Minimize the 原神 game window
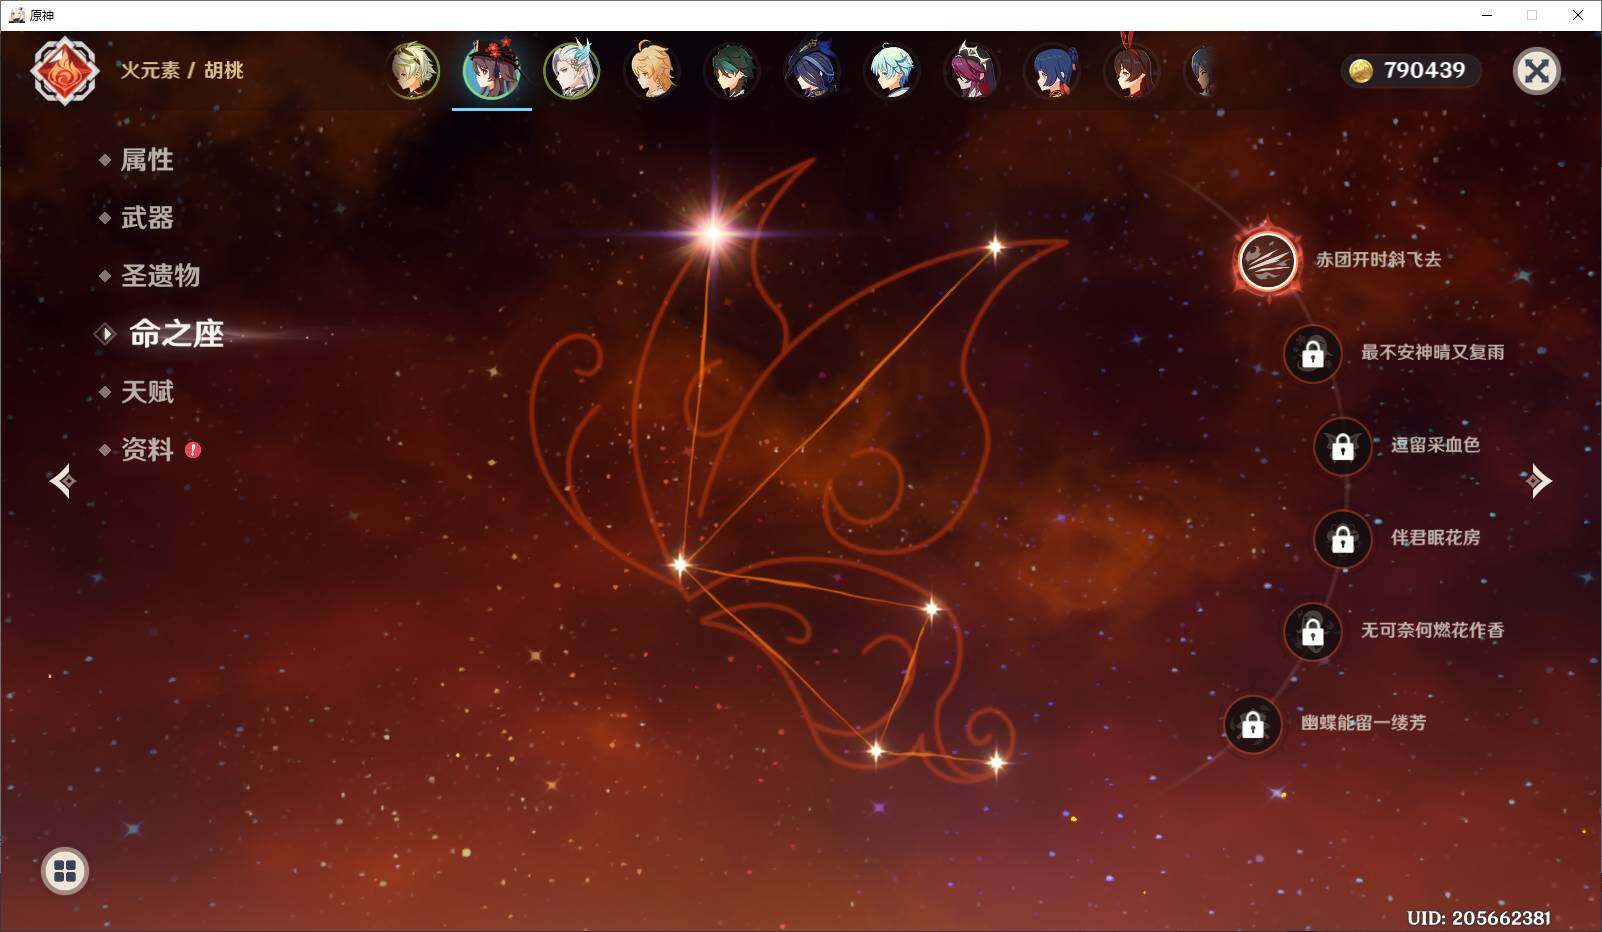 coord(1486,15)
